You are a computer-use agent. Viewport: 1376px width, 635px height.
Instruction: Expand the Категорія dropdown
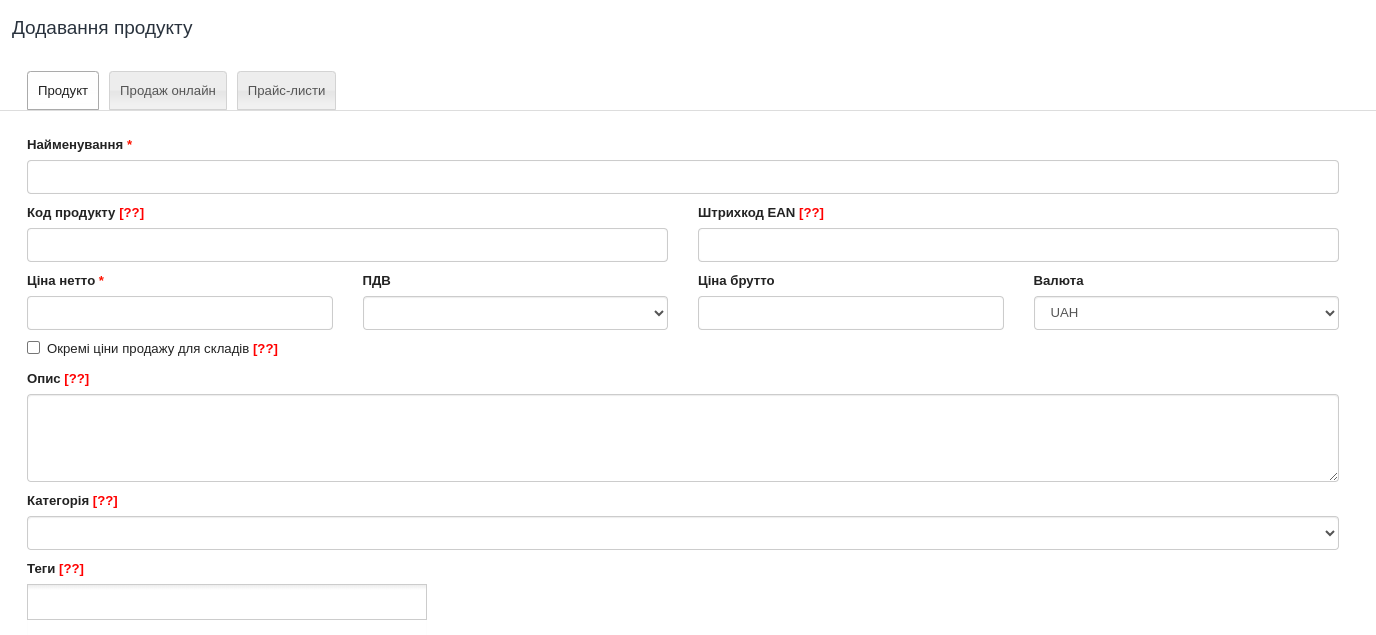[682, 533]
